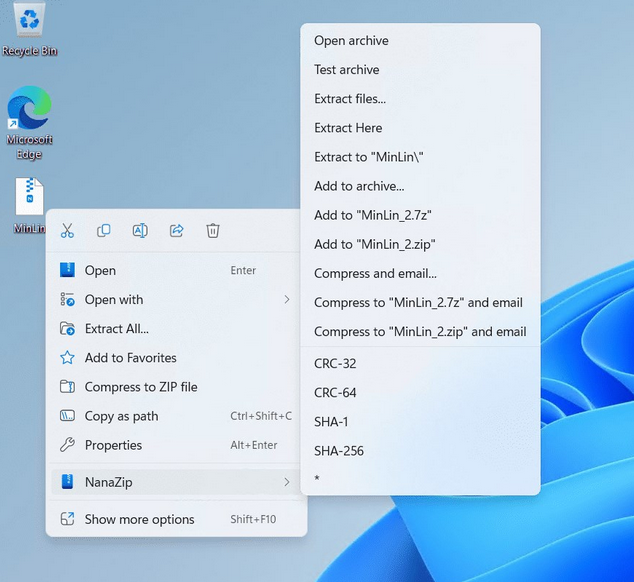Calculate the CRC-64 checksum

click(x=421, y=393)
